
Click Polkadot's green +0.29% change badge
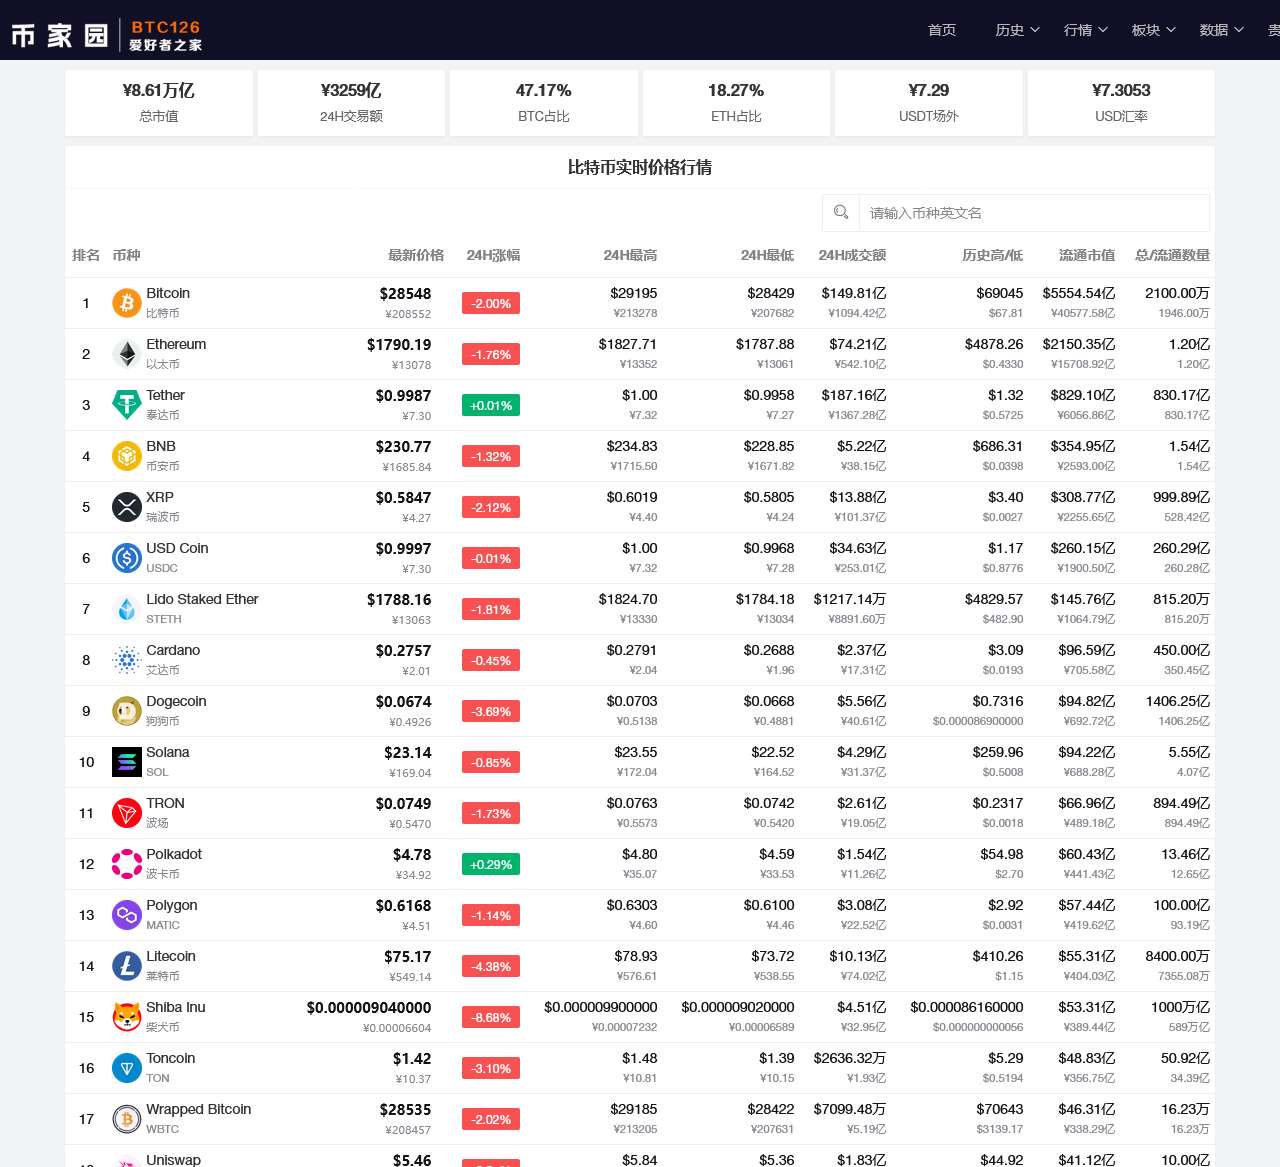click(491, 864)
